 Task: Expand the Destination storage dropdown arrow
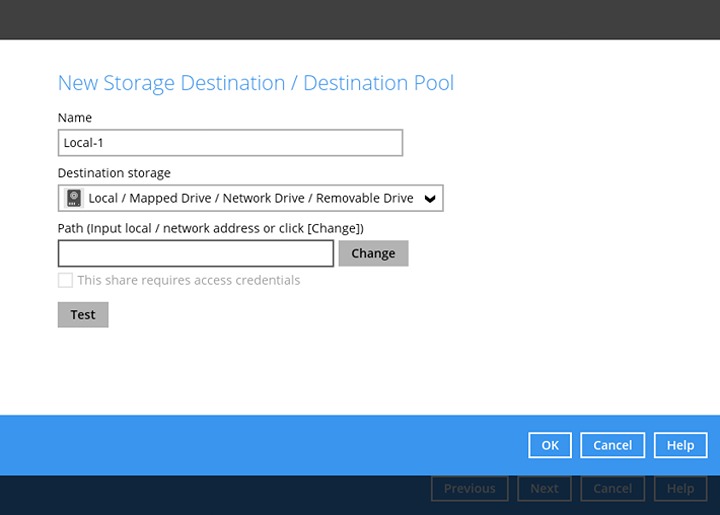coord(430,198)
